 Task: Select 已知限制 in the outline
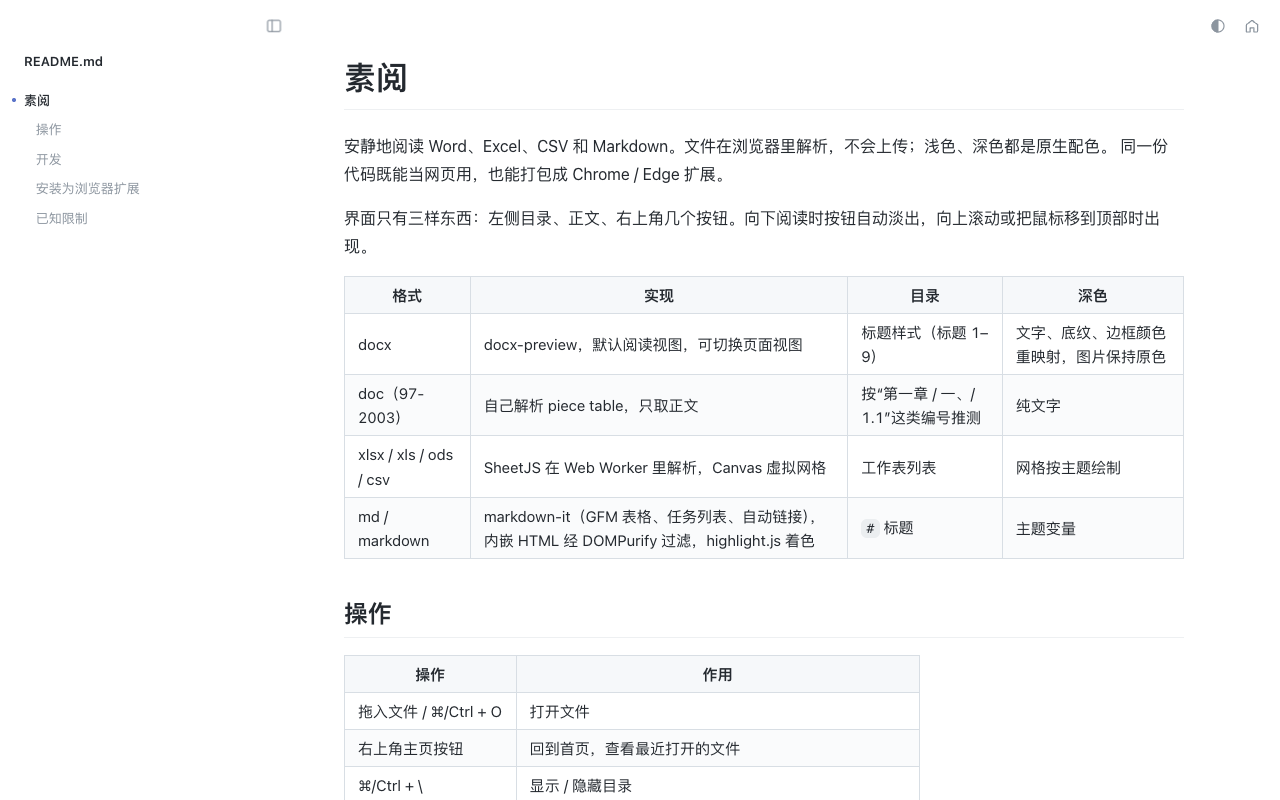point(62,218)
